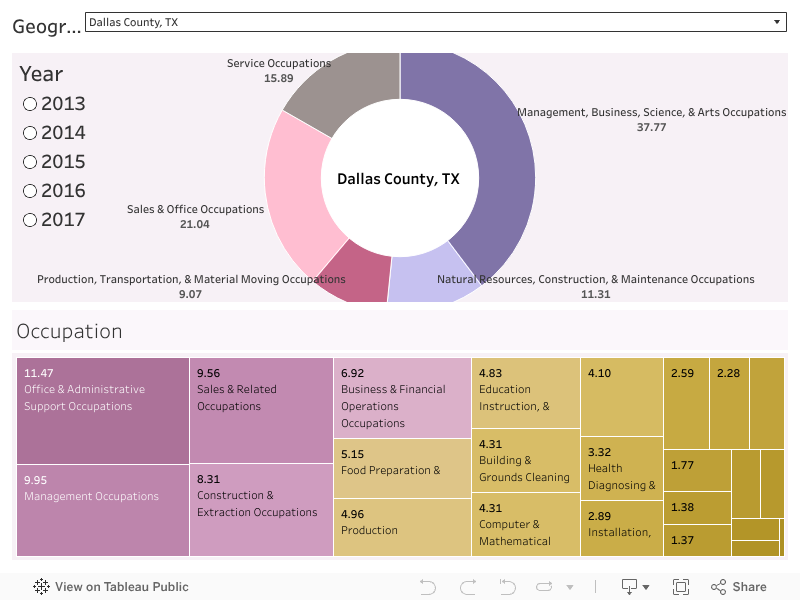The image size is (800, 600).
Task: Select the 2017 year option
Action: point(30,220)
